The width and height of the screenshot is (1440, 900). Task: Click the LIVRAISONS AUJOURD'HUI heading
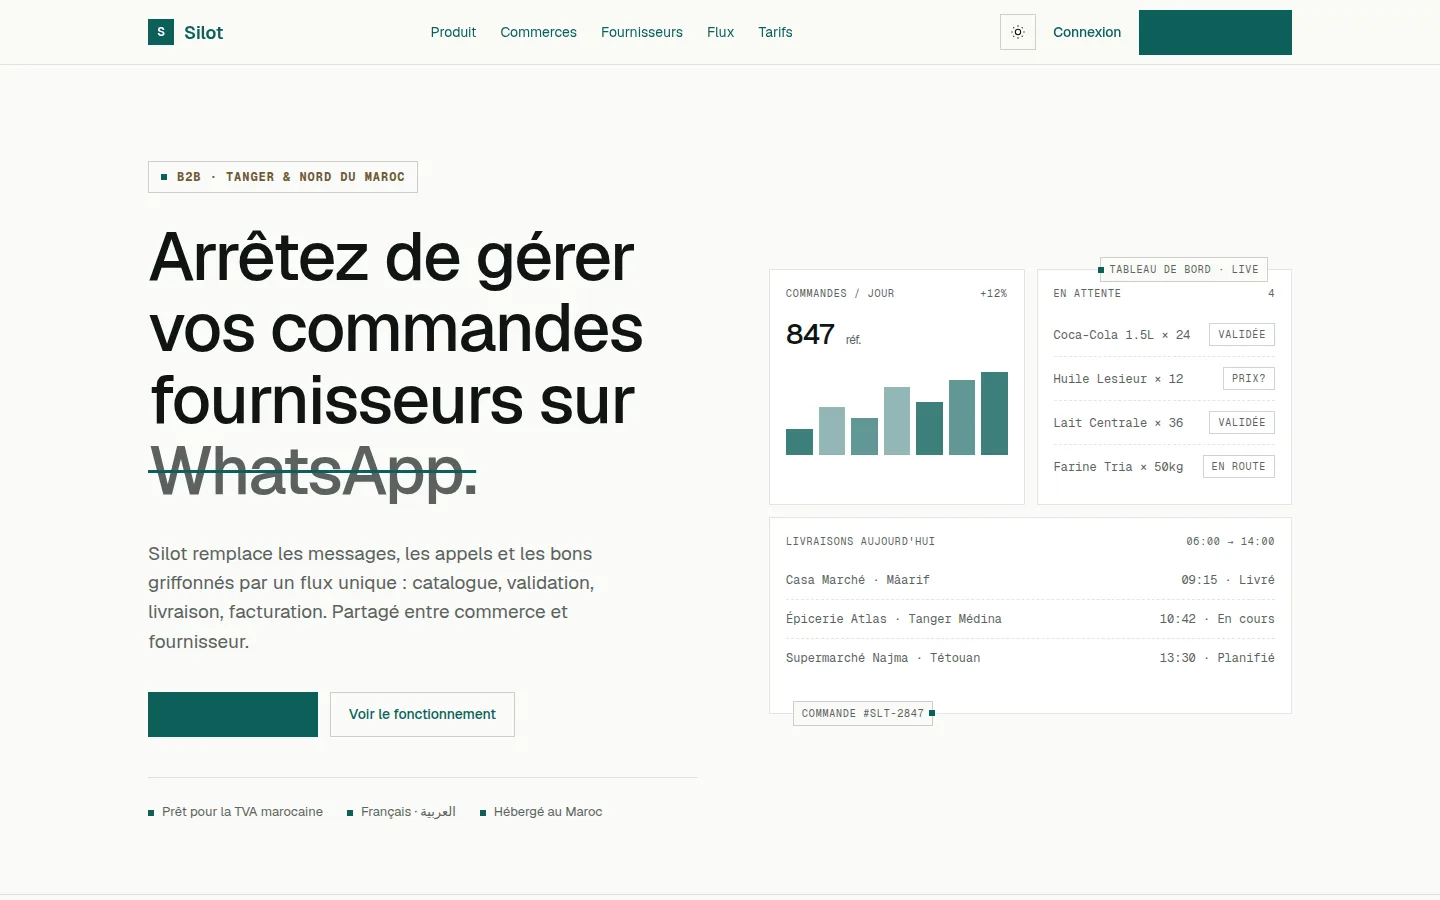click(x=860, y=542)
